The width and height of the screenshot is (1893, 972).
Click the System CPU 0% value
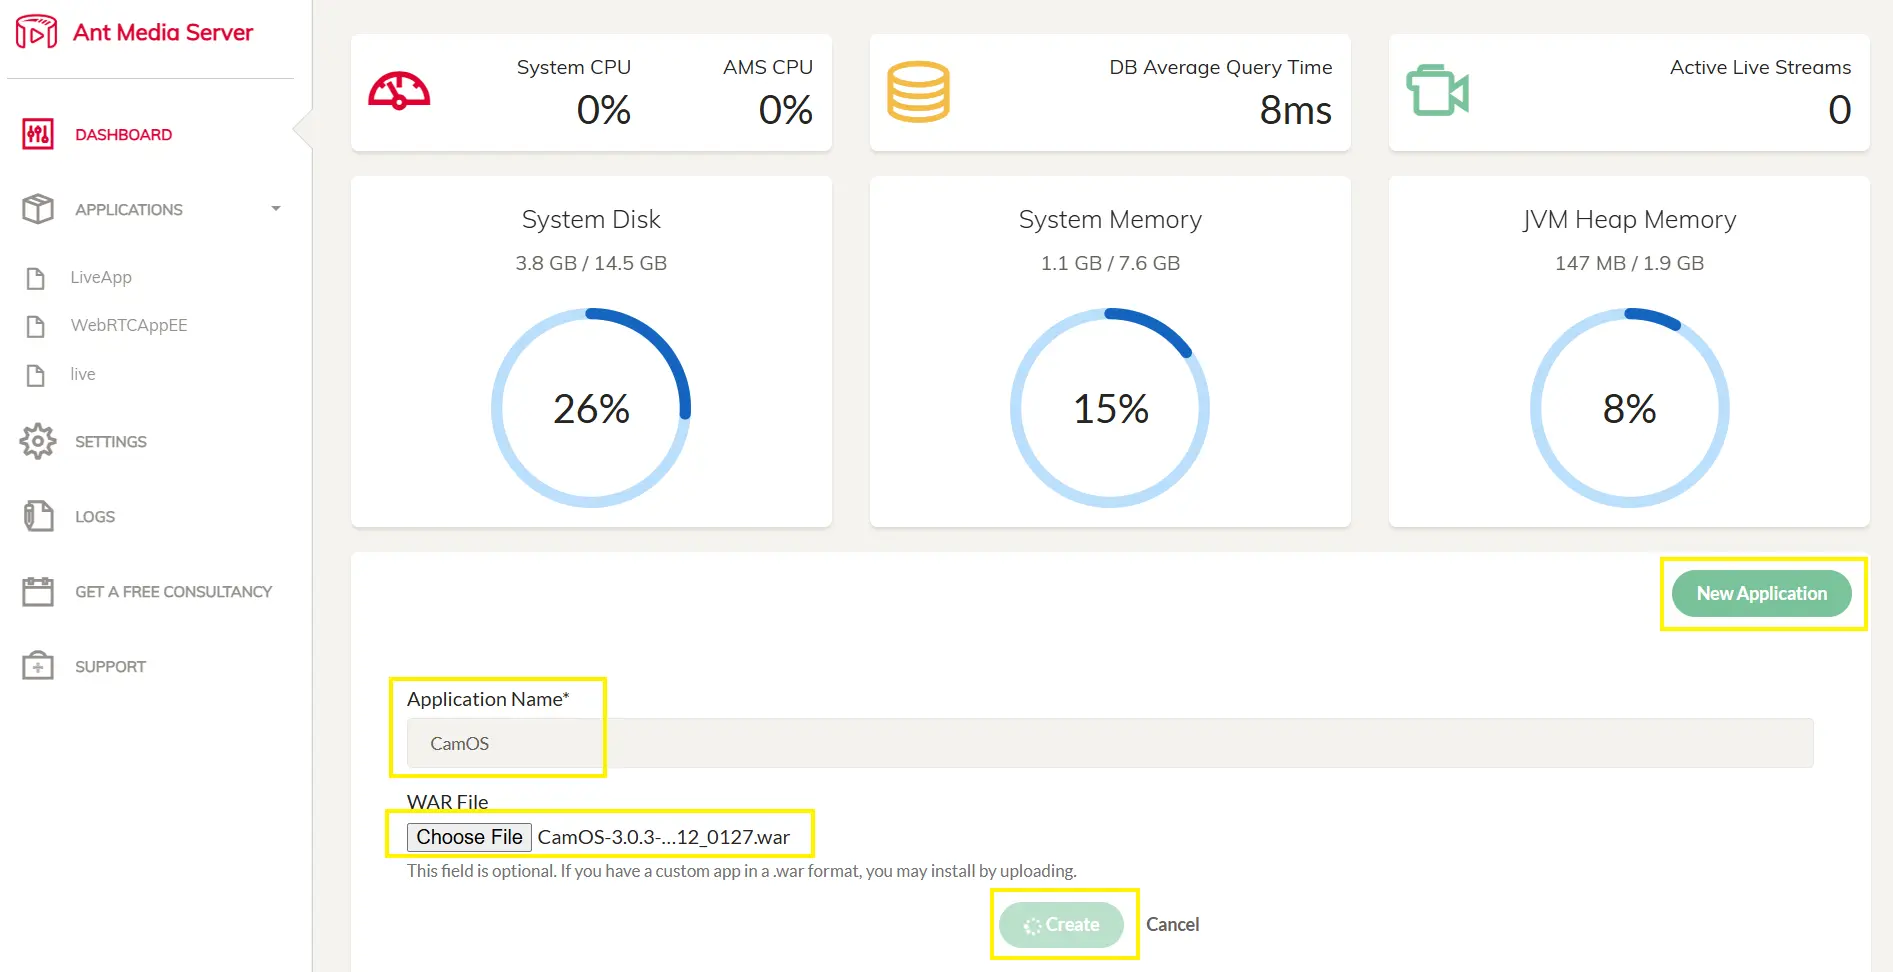coord(603,110)
